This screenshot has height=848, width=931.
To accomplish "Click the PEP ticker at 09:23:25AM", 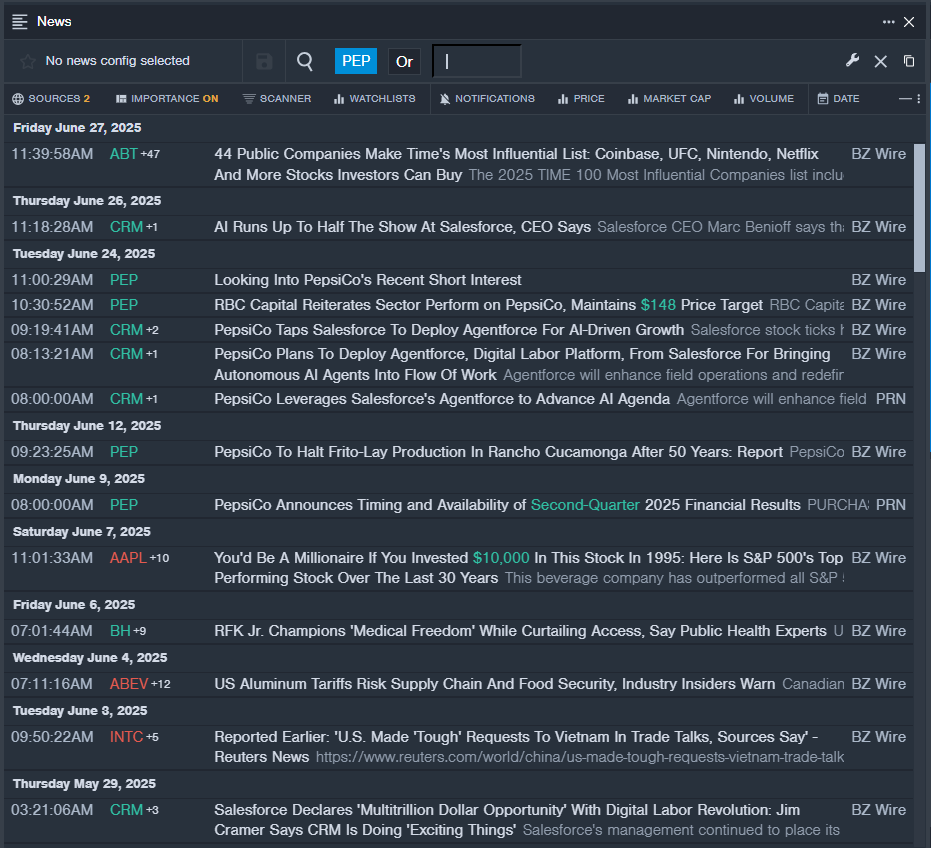I will (x=124, y=452).
